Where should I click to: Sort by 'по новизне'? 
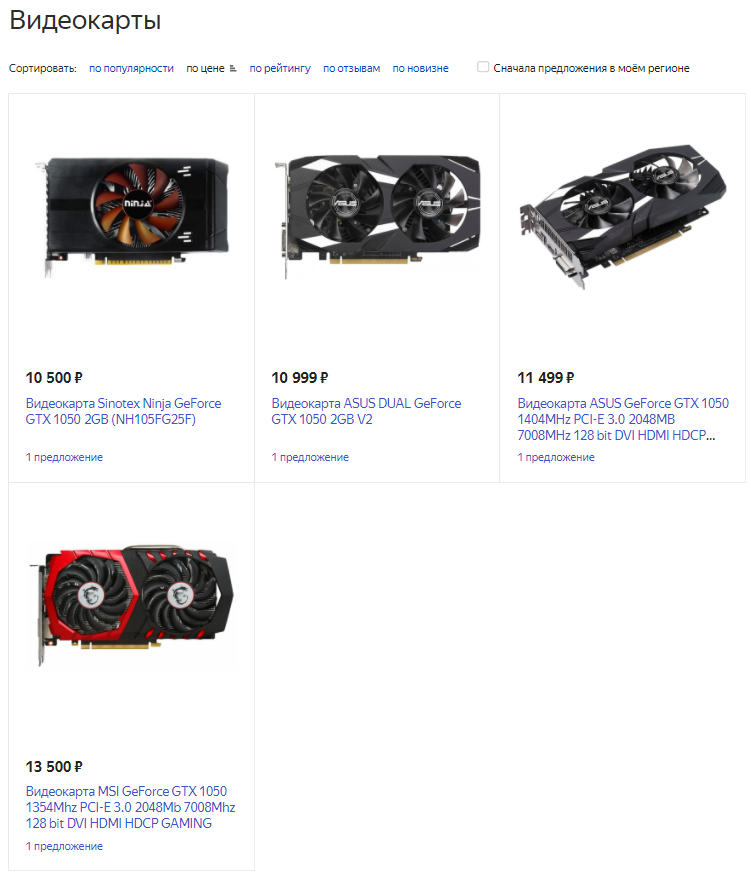(420, 68)
